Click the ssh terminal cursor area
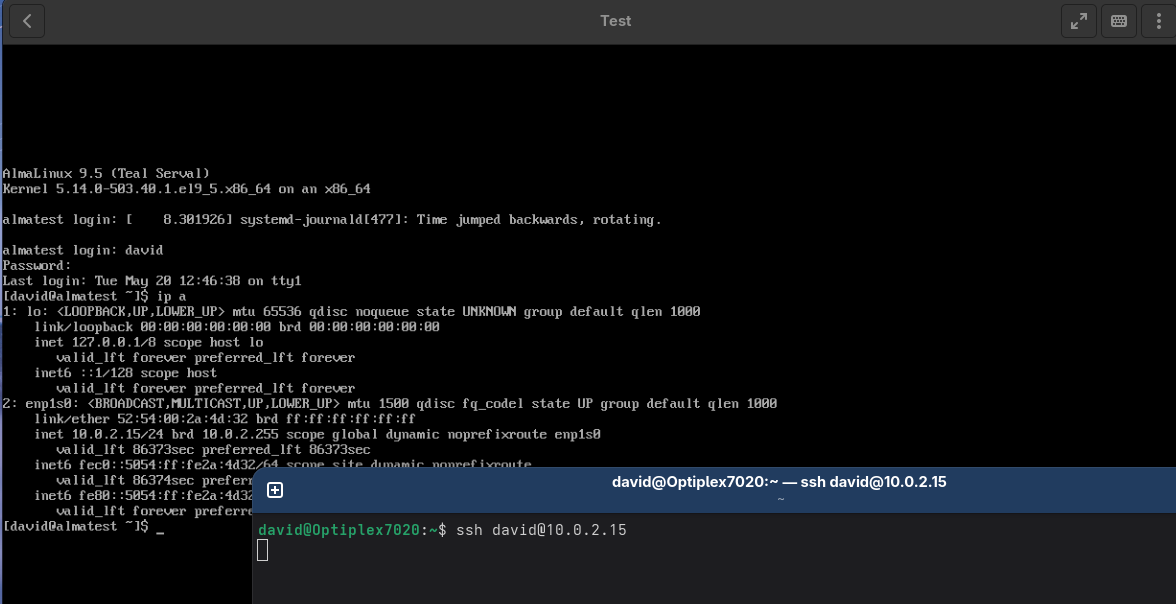 [x=262, y=551]
